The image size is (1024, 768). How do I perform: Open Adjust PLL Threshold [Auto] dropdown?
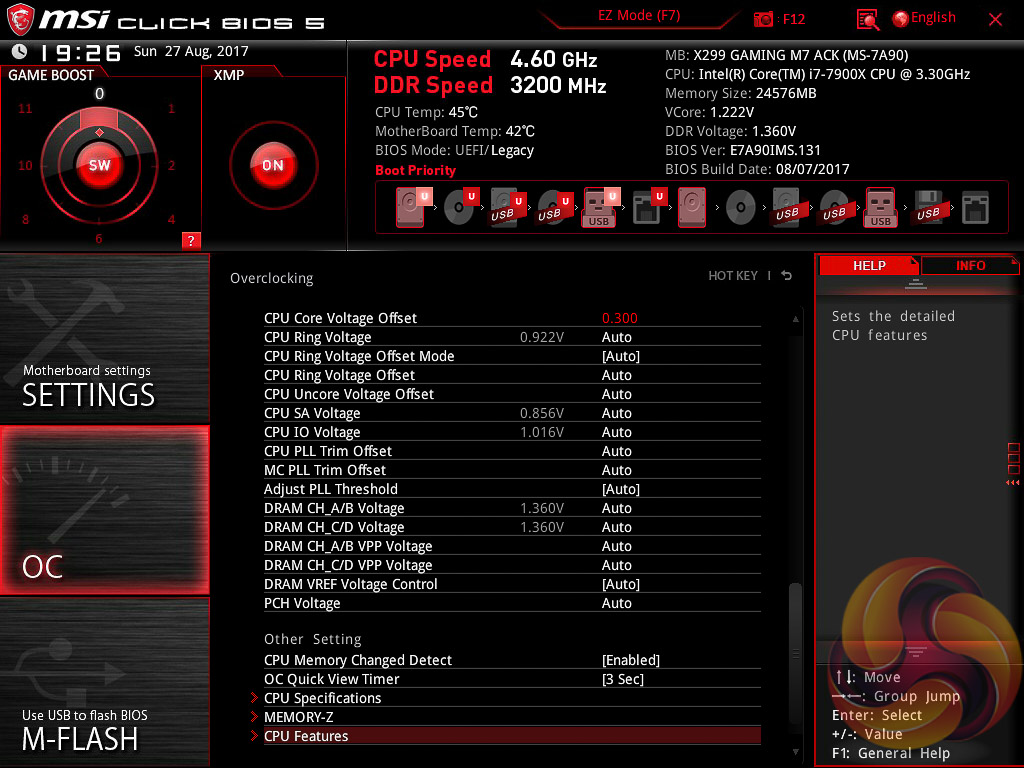coord(620,489)
